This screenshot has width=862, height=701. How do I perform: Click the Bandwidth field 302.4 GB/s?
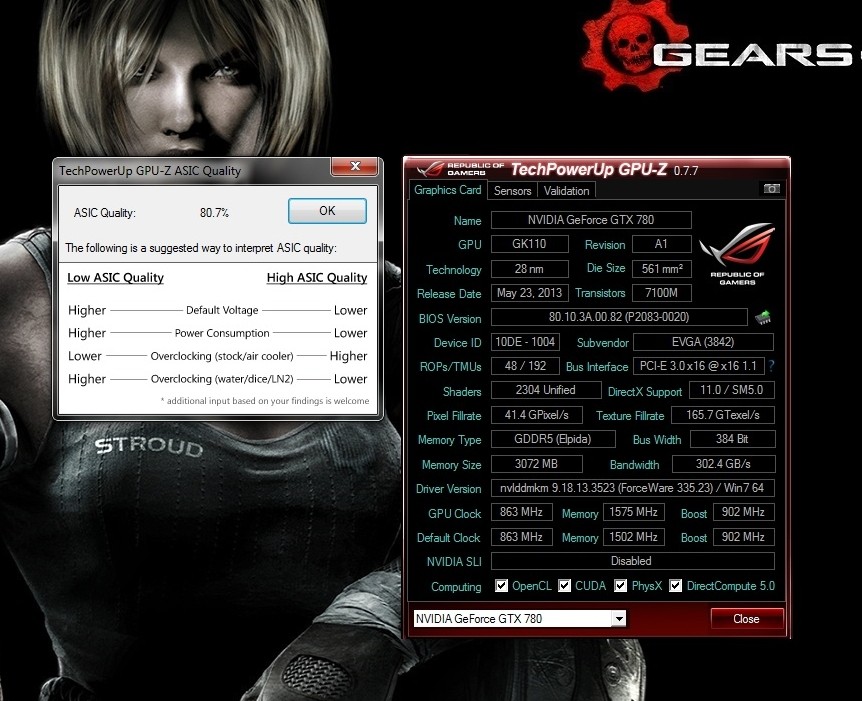pyautogui.click(x=723, y=464)
